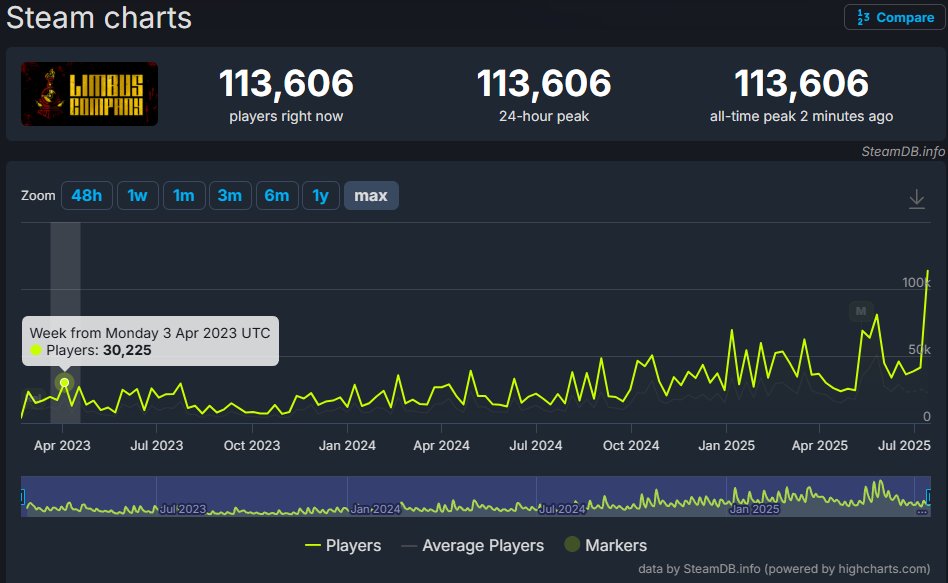This screenshot has width=948, height=583.
Task: Set zoom range to 1w
Action: (138, 195)
